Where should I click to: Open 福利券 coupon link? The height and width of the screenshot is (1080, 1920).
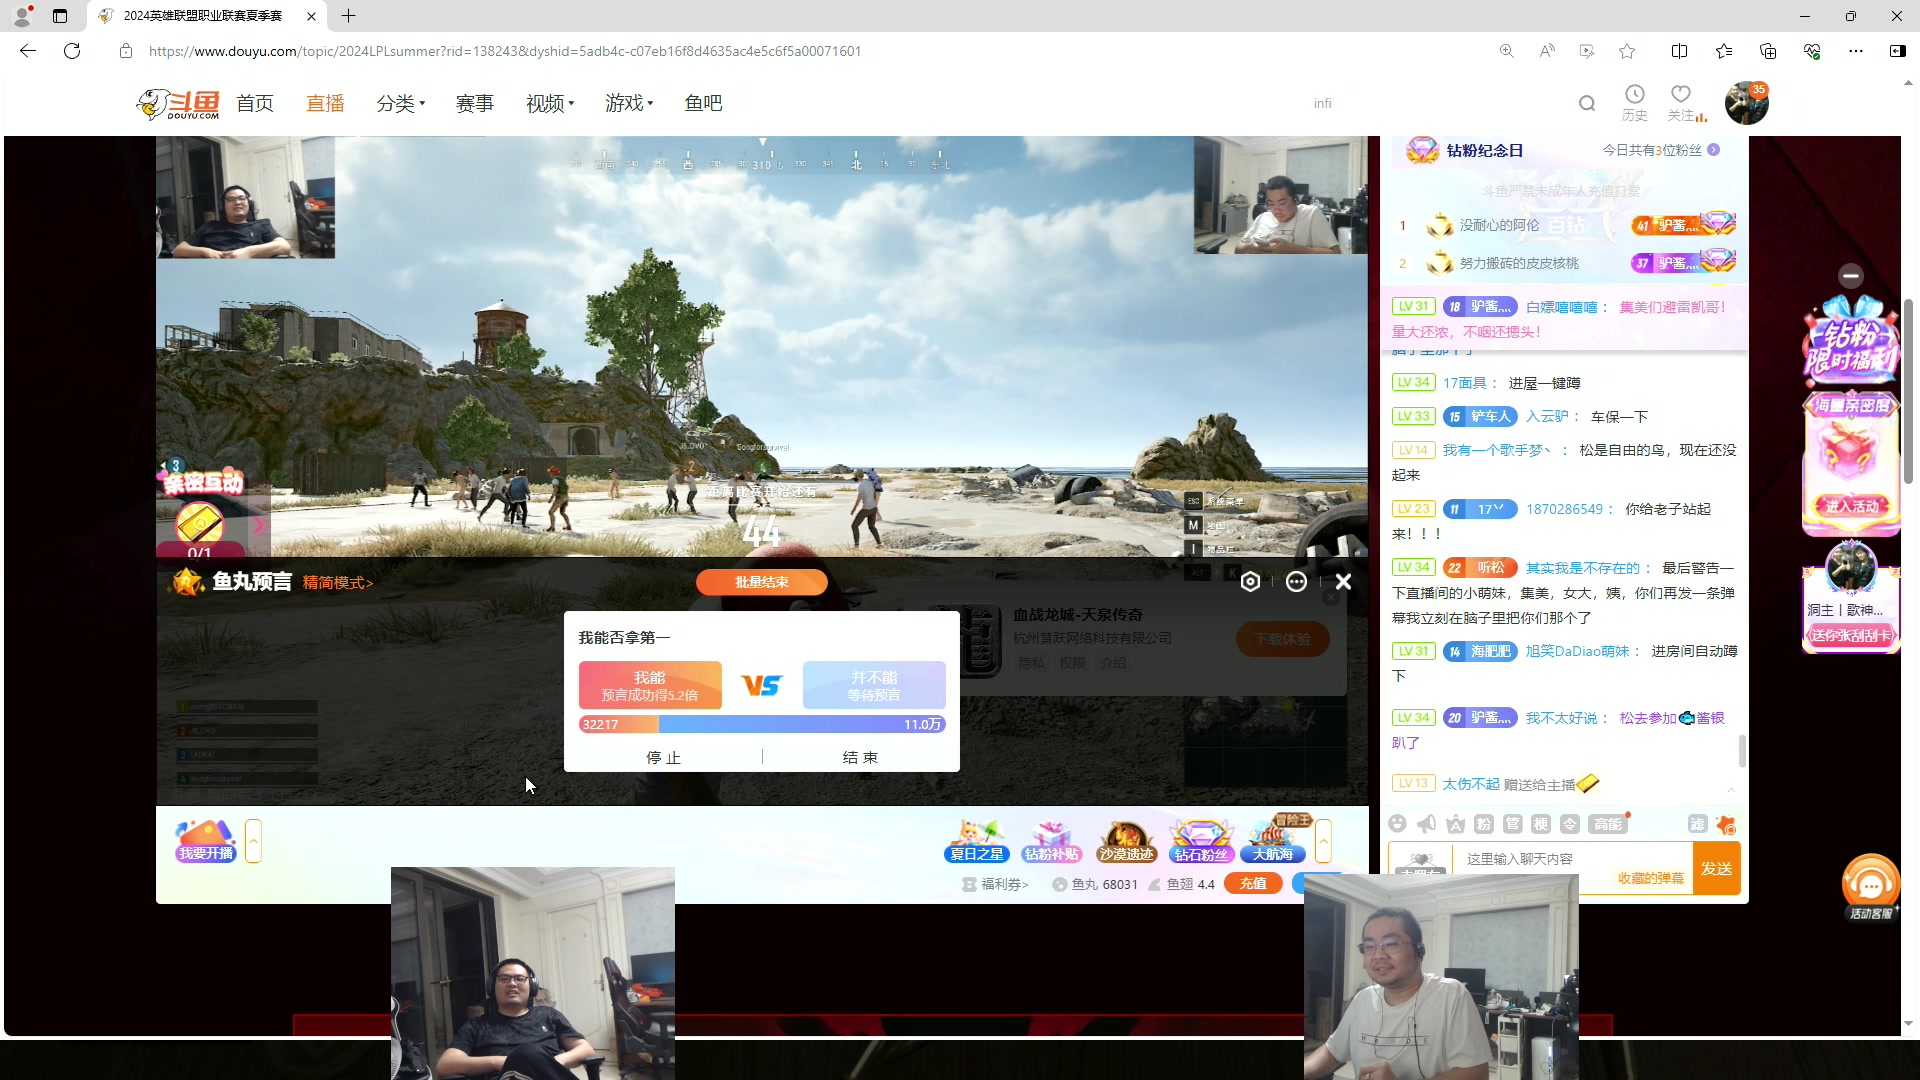pos(995,884)
